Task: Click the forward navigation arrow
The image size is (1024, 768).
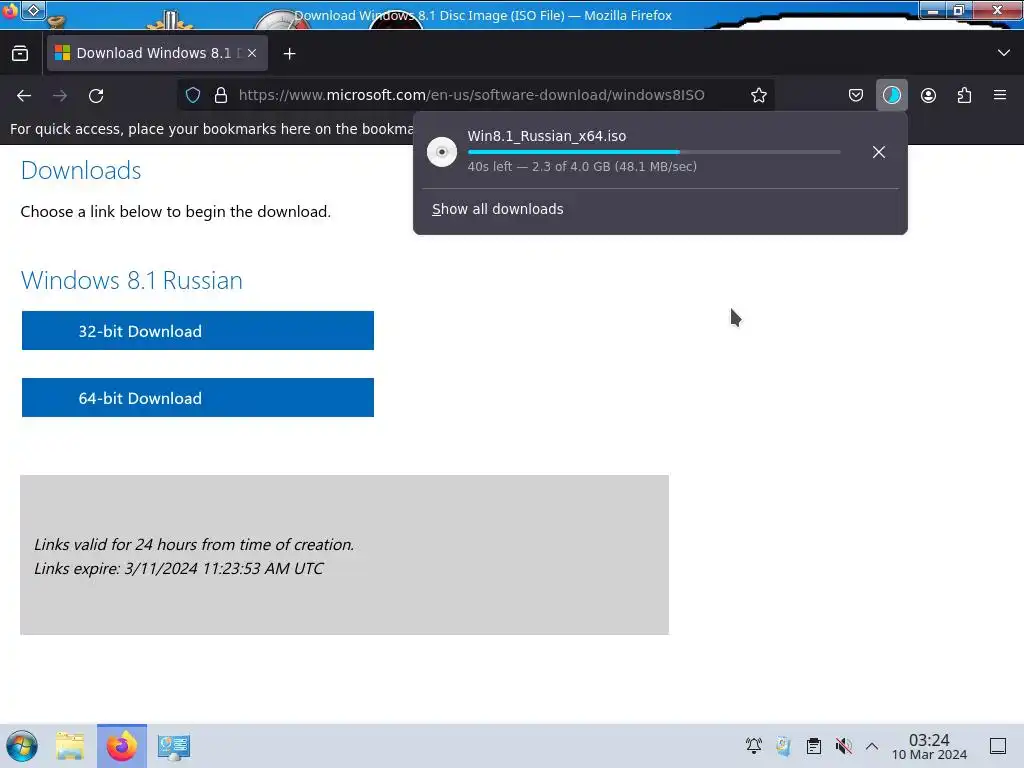Action: tap(60, 95)
